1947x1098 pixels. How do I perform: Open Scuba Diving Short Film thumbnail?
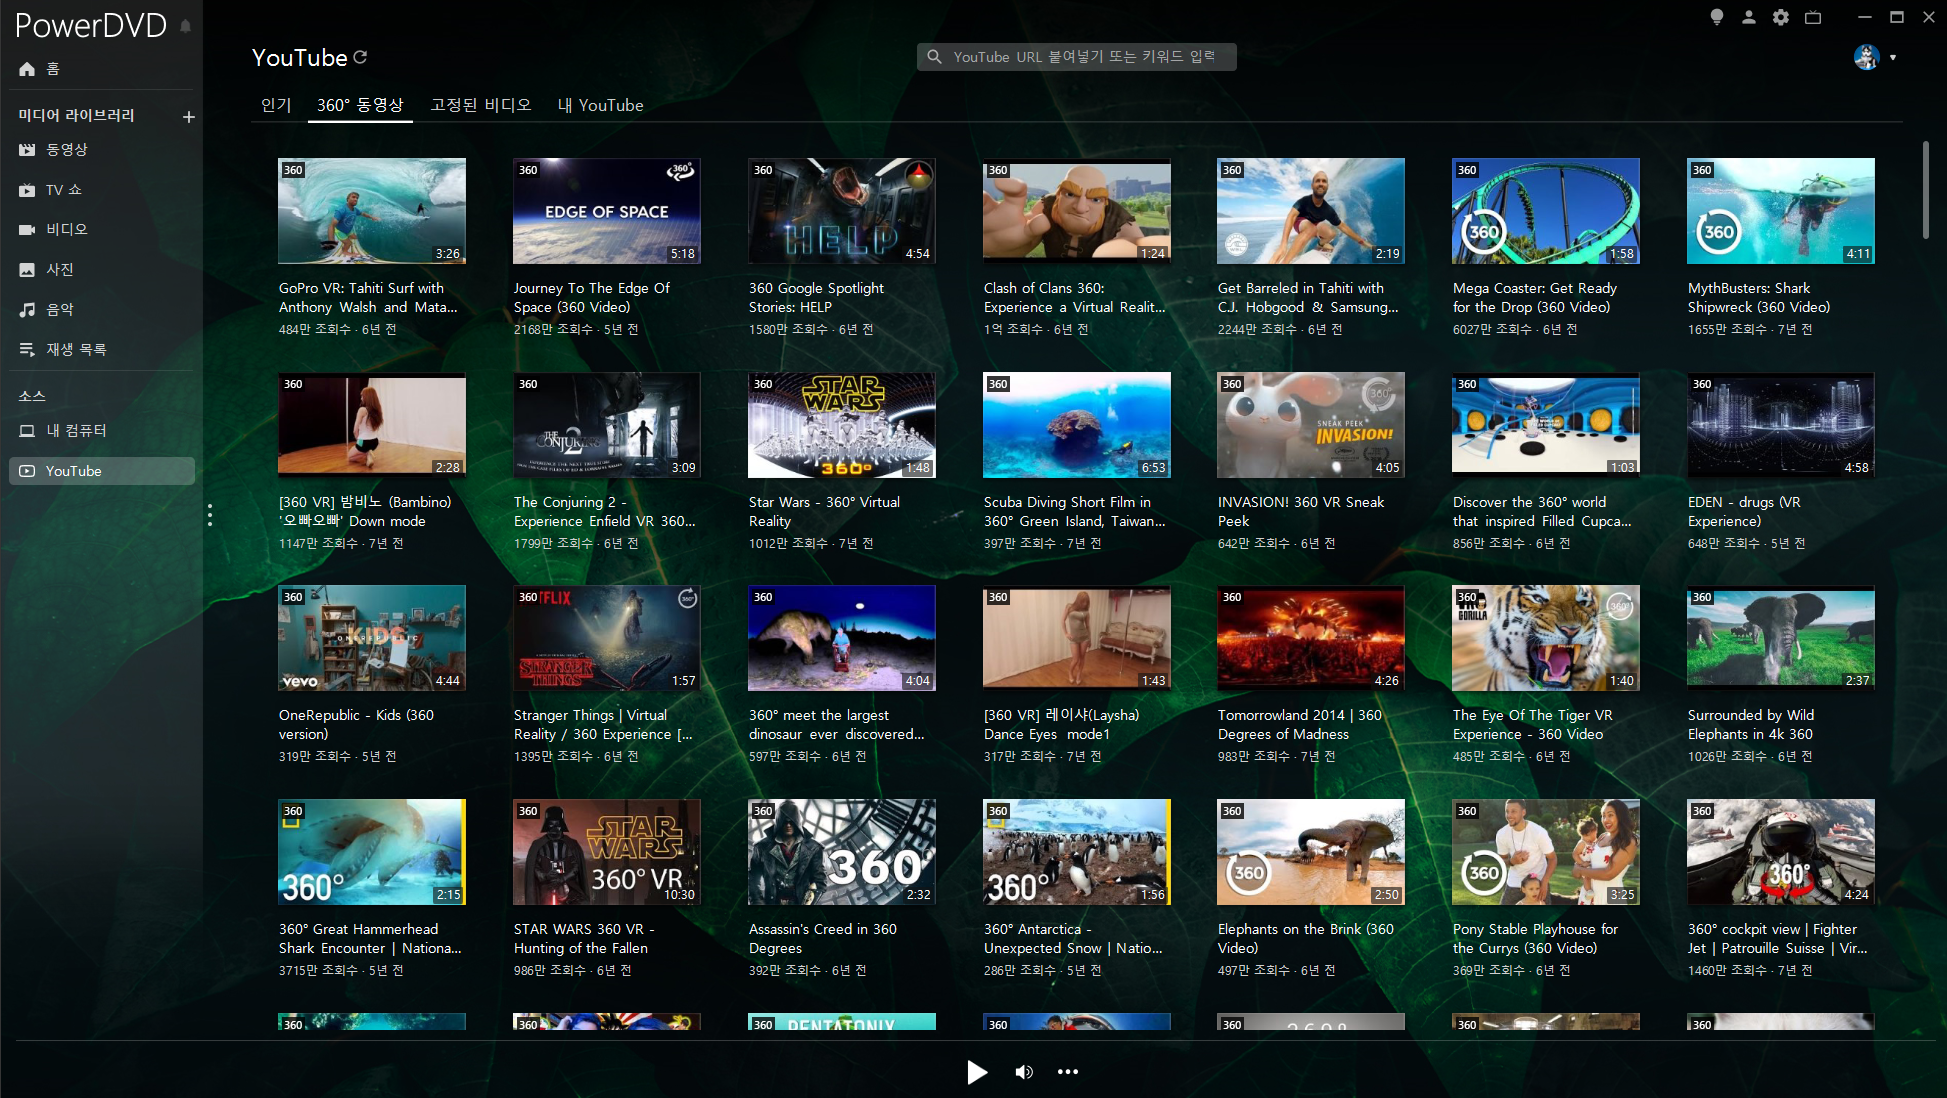pos(1077,425)
